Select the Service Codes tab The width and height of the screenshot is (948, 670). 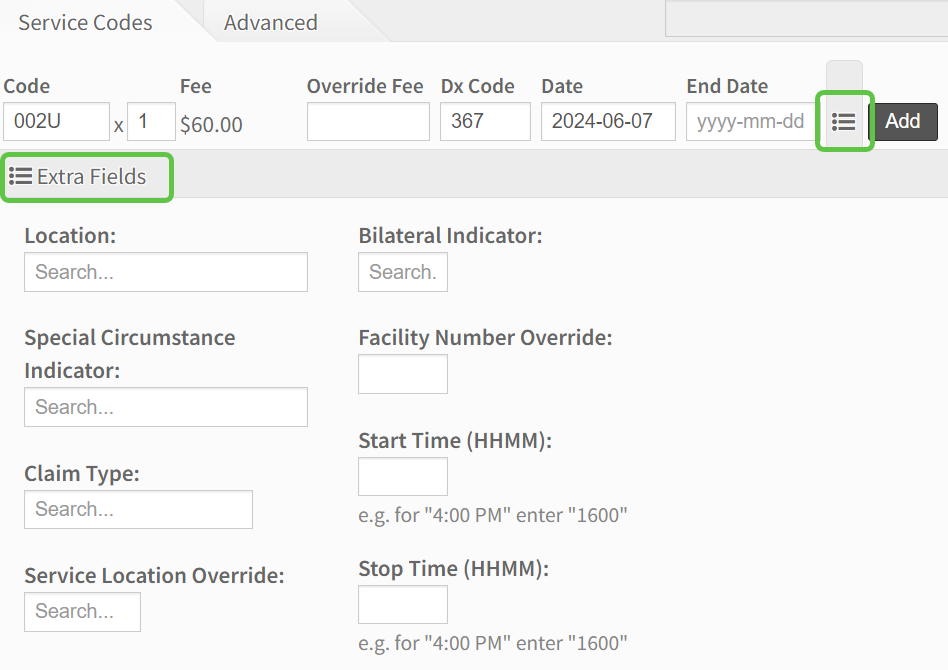tap(86, 22)
